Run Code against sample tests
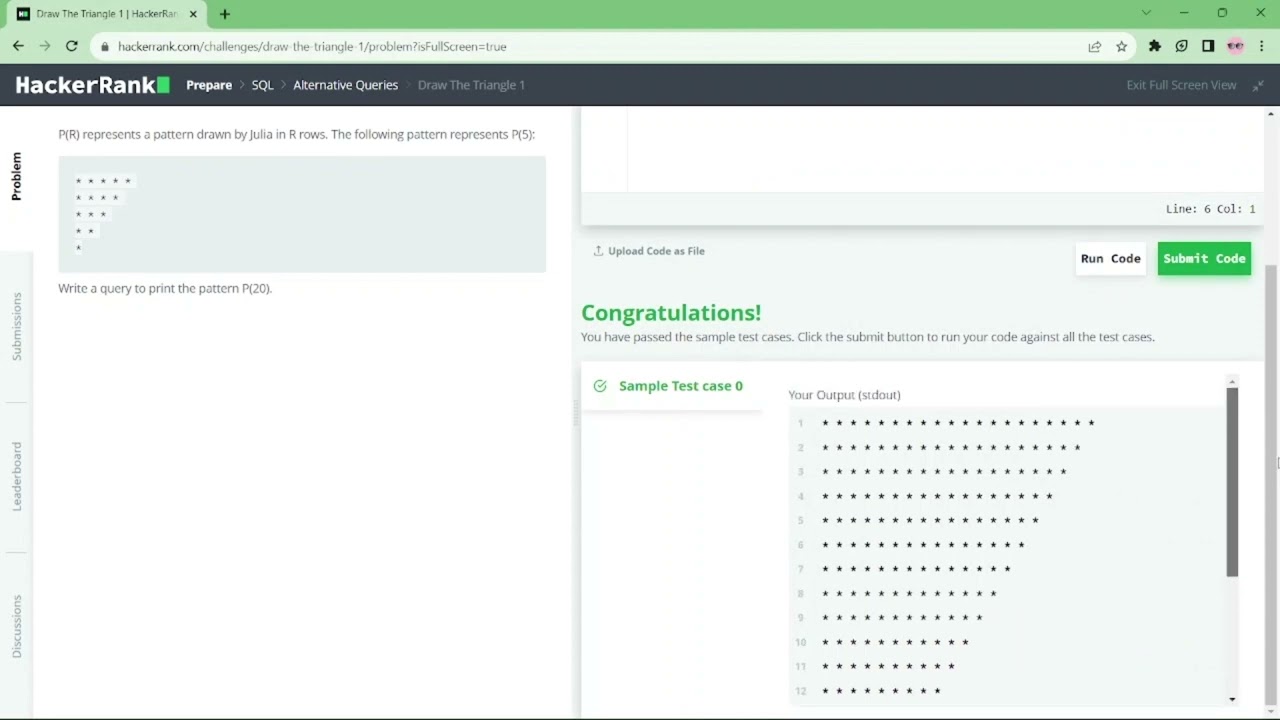The image size is (1280, 720). pyautogui.click(x=1110, y=258)
